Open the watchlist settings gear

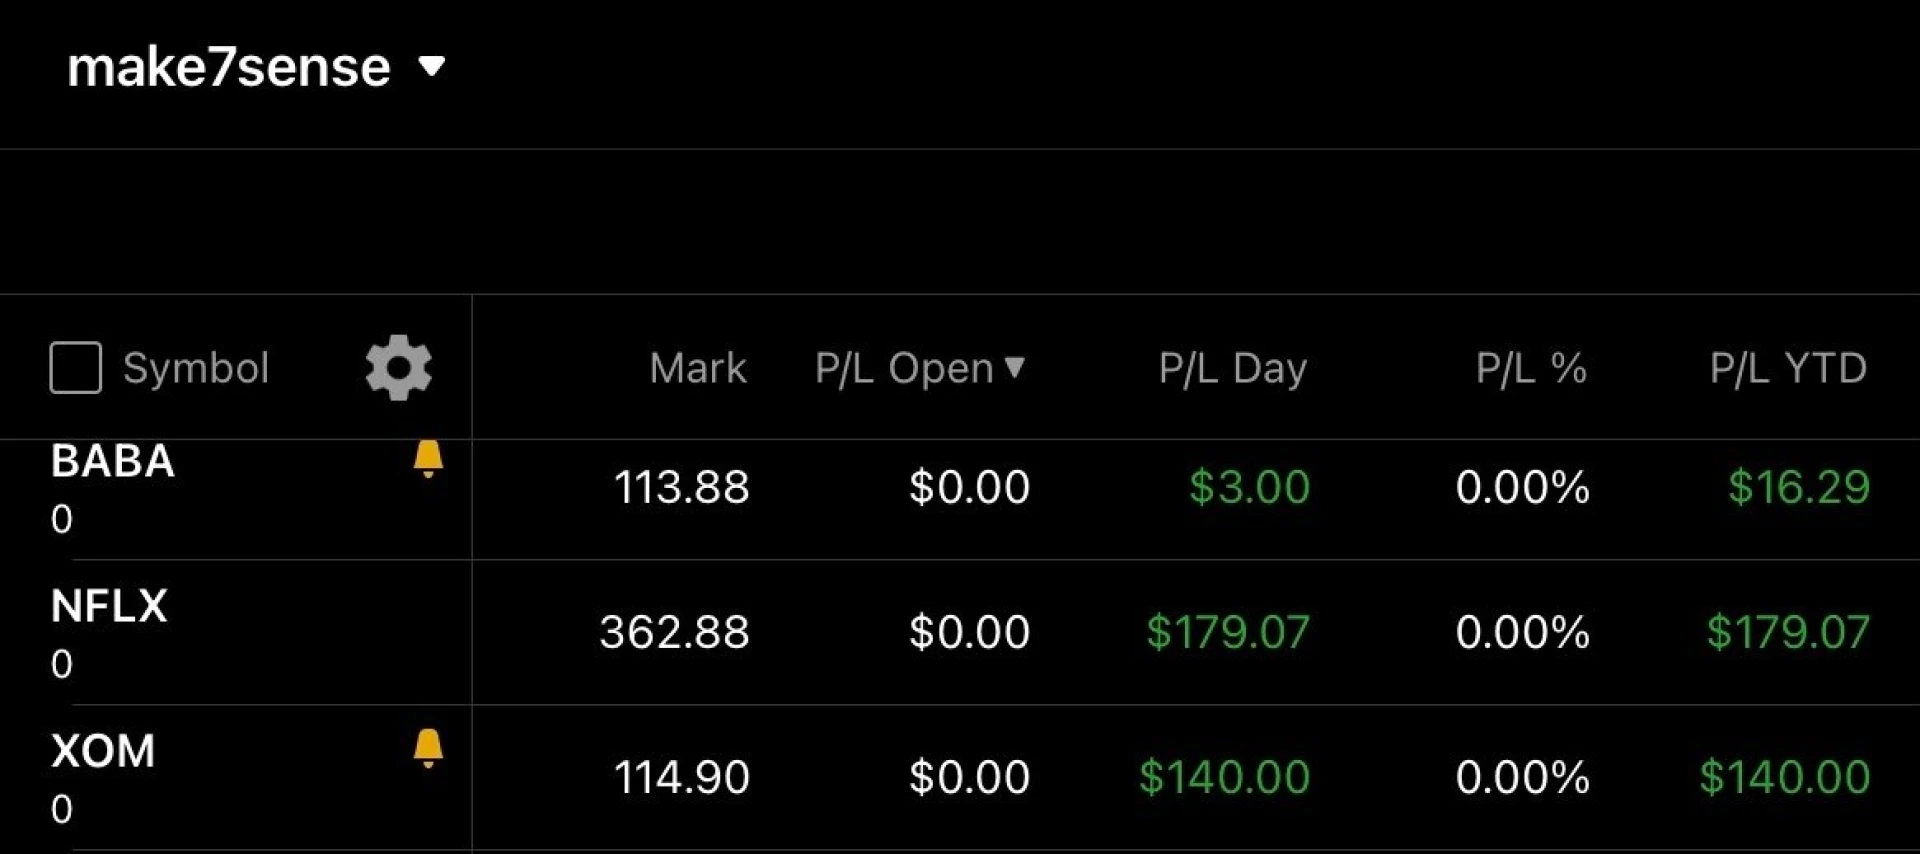click(398, 368)
